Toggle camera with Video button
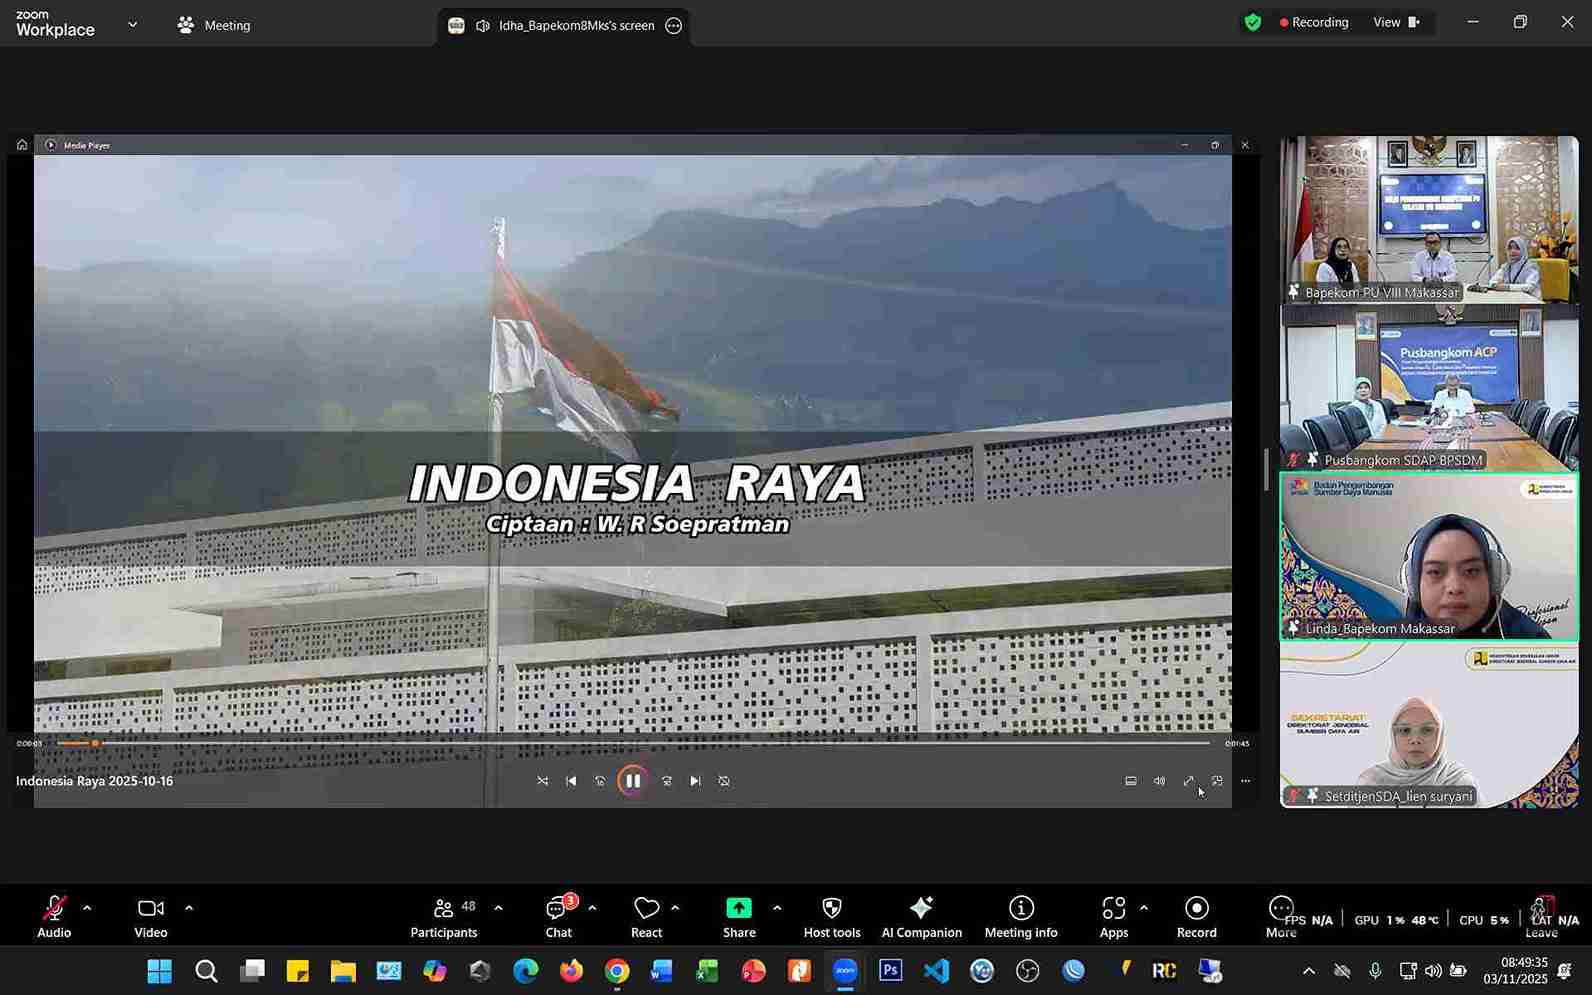 [151, 917]
